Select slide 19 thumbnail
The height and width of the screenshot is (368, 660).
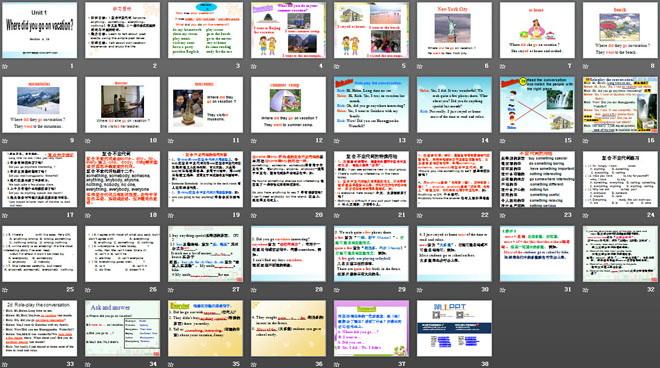point(205,179)
